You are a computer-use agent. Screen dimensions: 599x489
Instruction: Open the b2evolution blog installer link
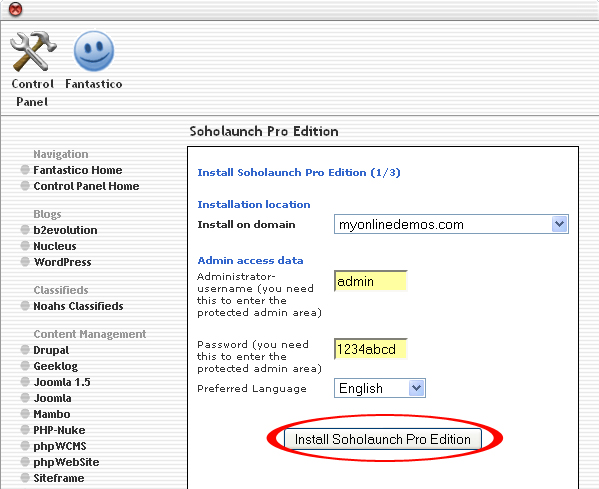pyautogui.click(x=65, y=230)
